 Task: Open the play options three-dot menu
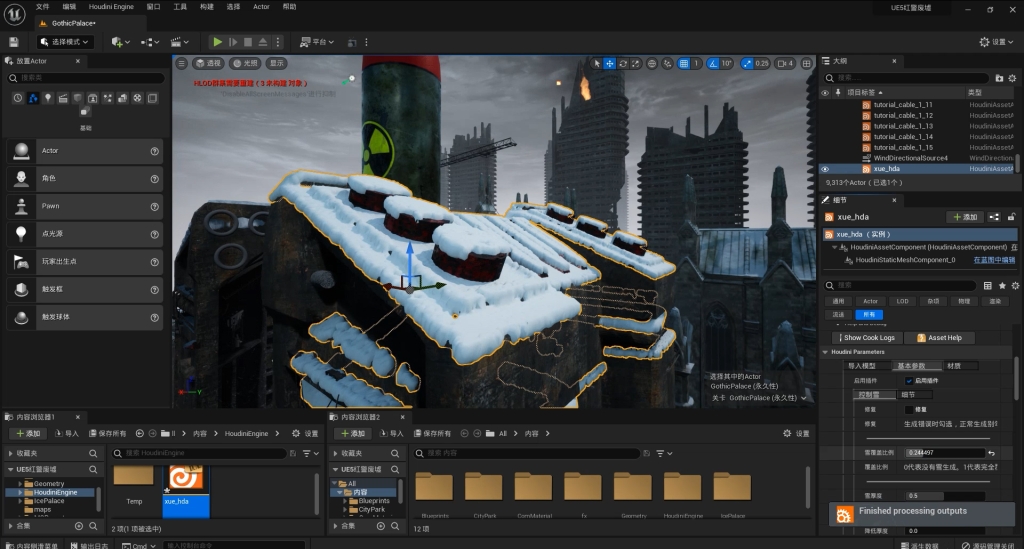278,42
